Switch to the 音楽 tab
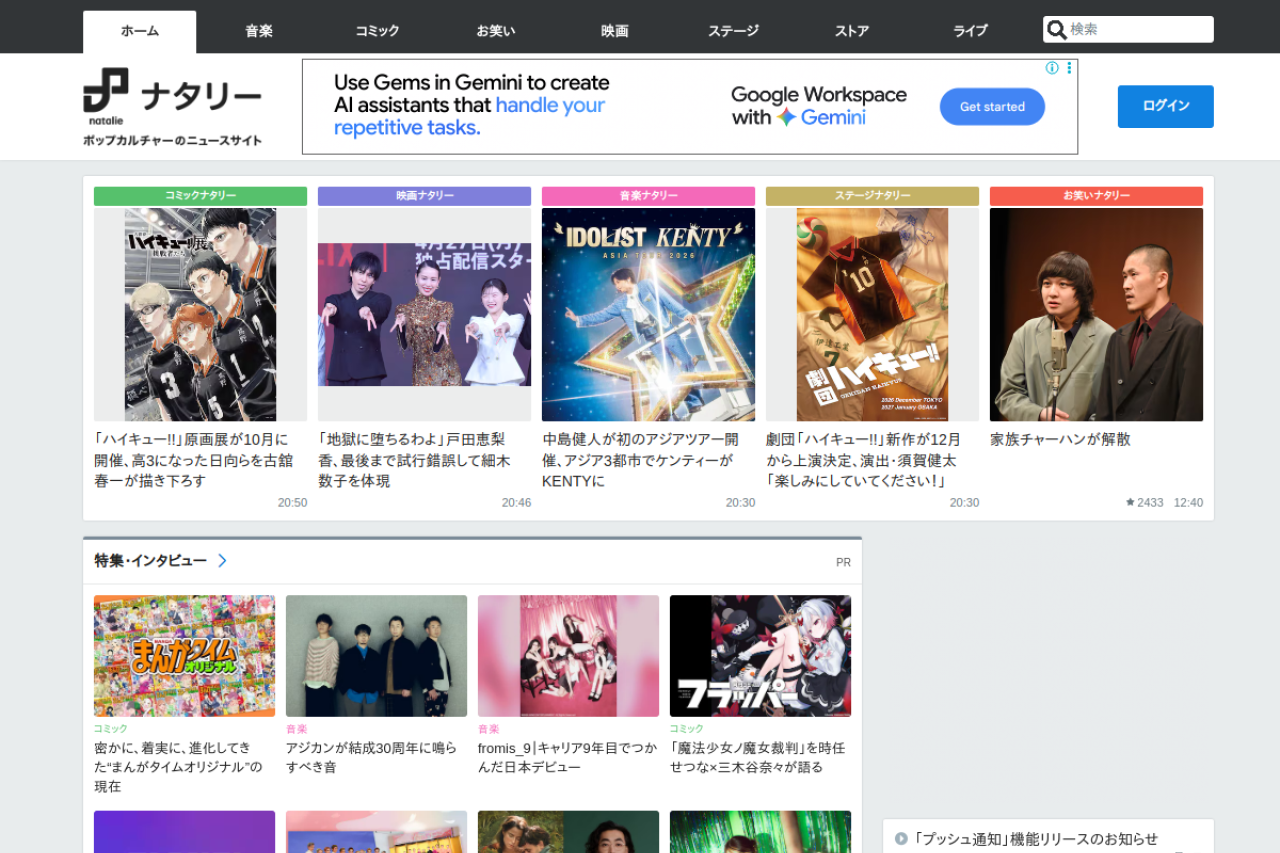The width and height of the screenshot is (1280, 853). [259, 31]
